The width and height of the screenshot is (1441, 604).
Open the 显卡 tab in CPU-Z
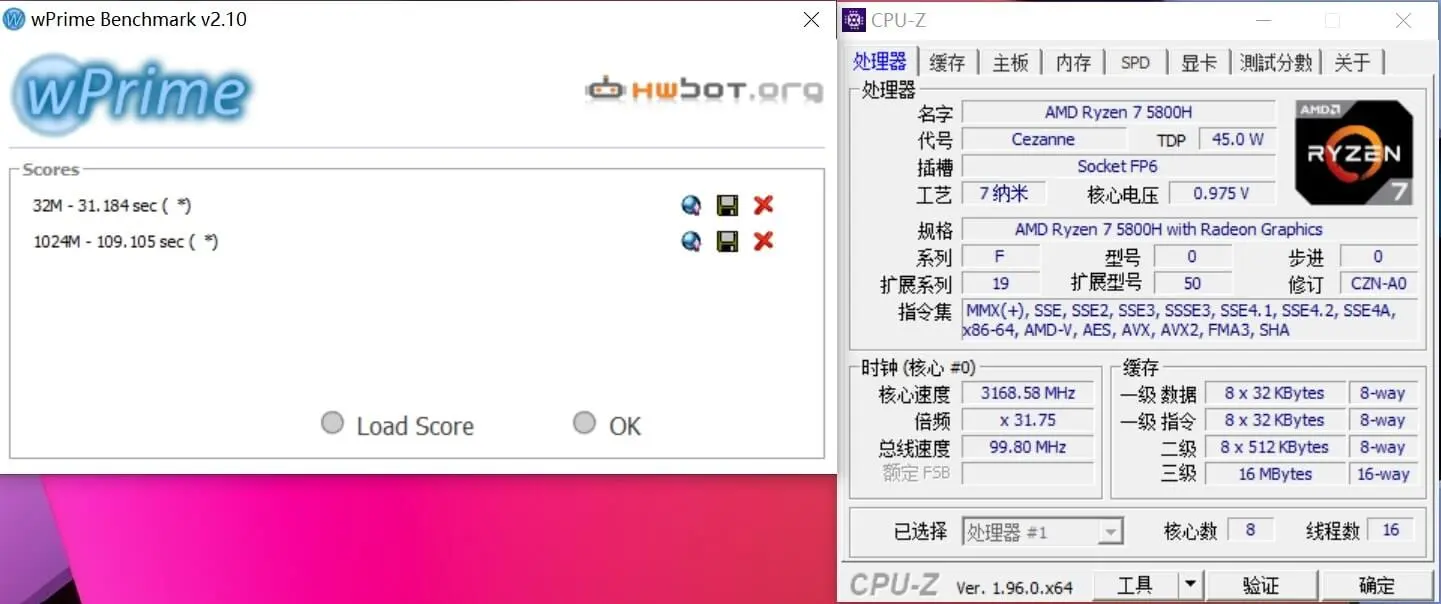(1199, 62)
